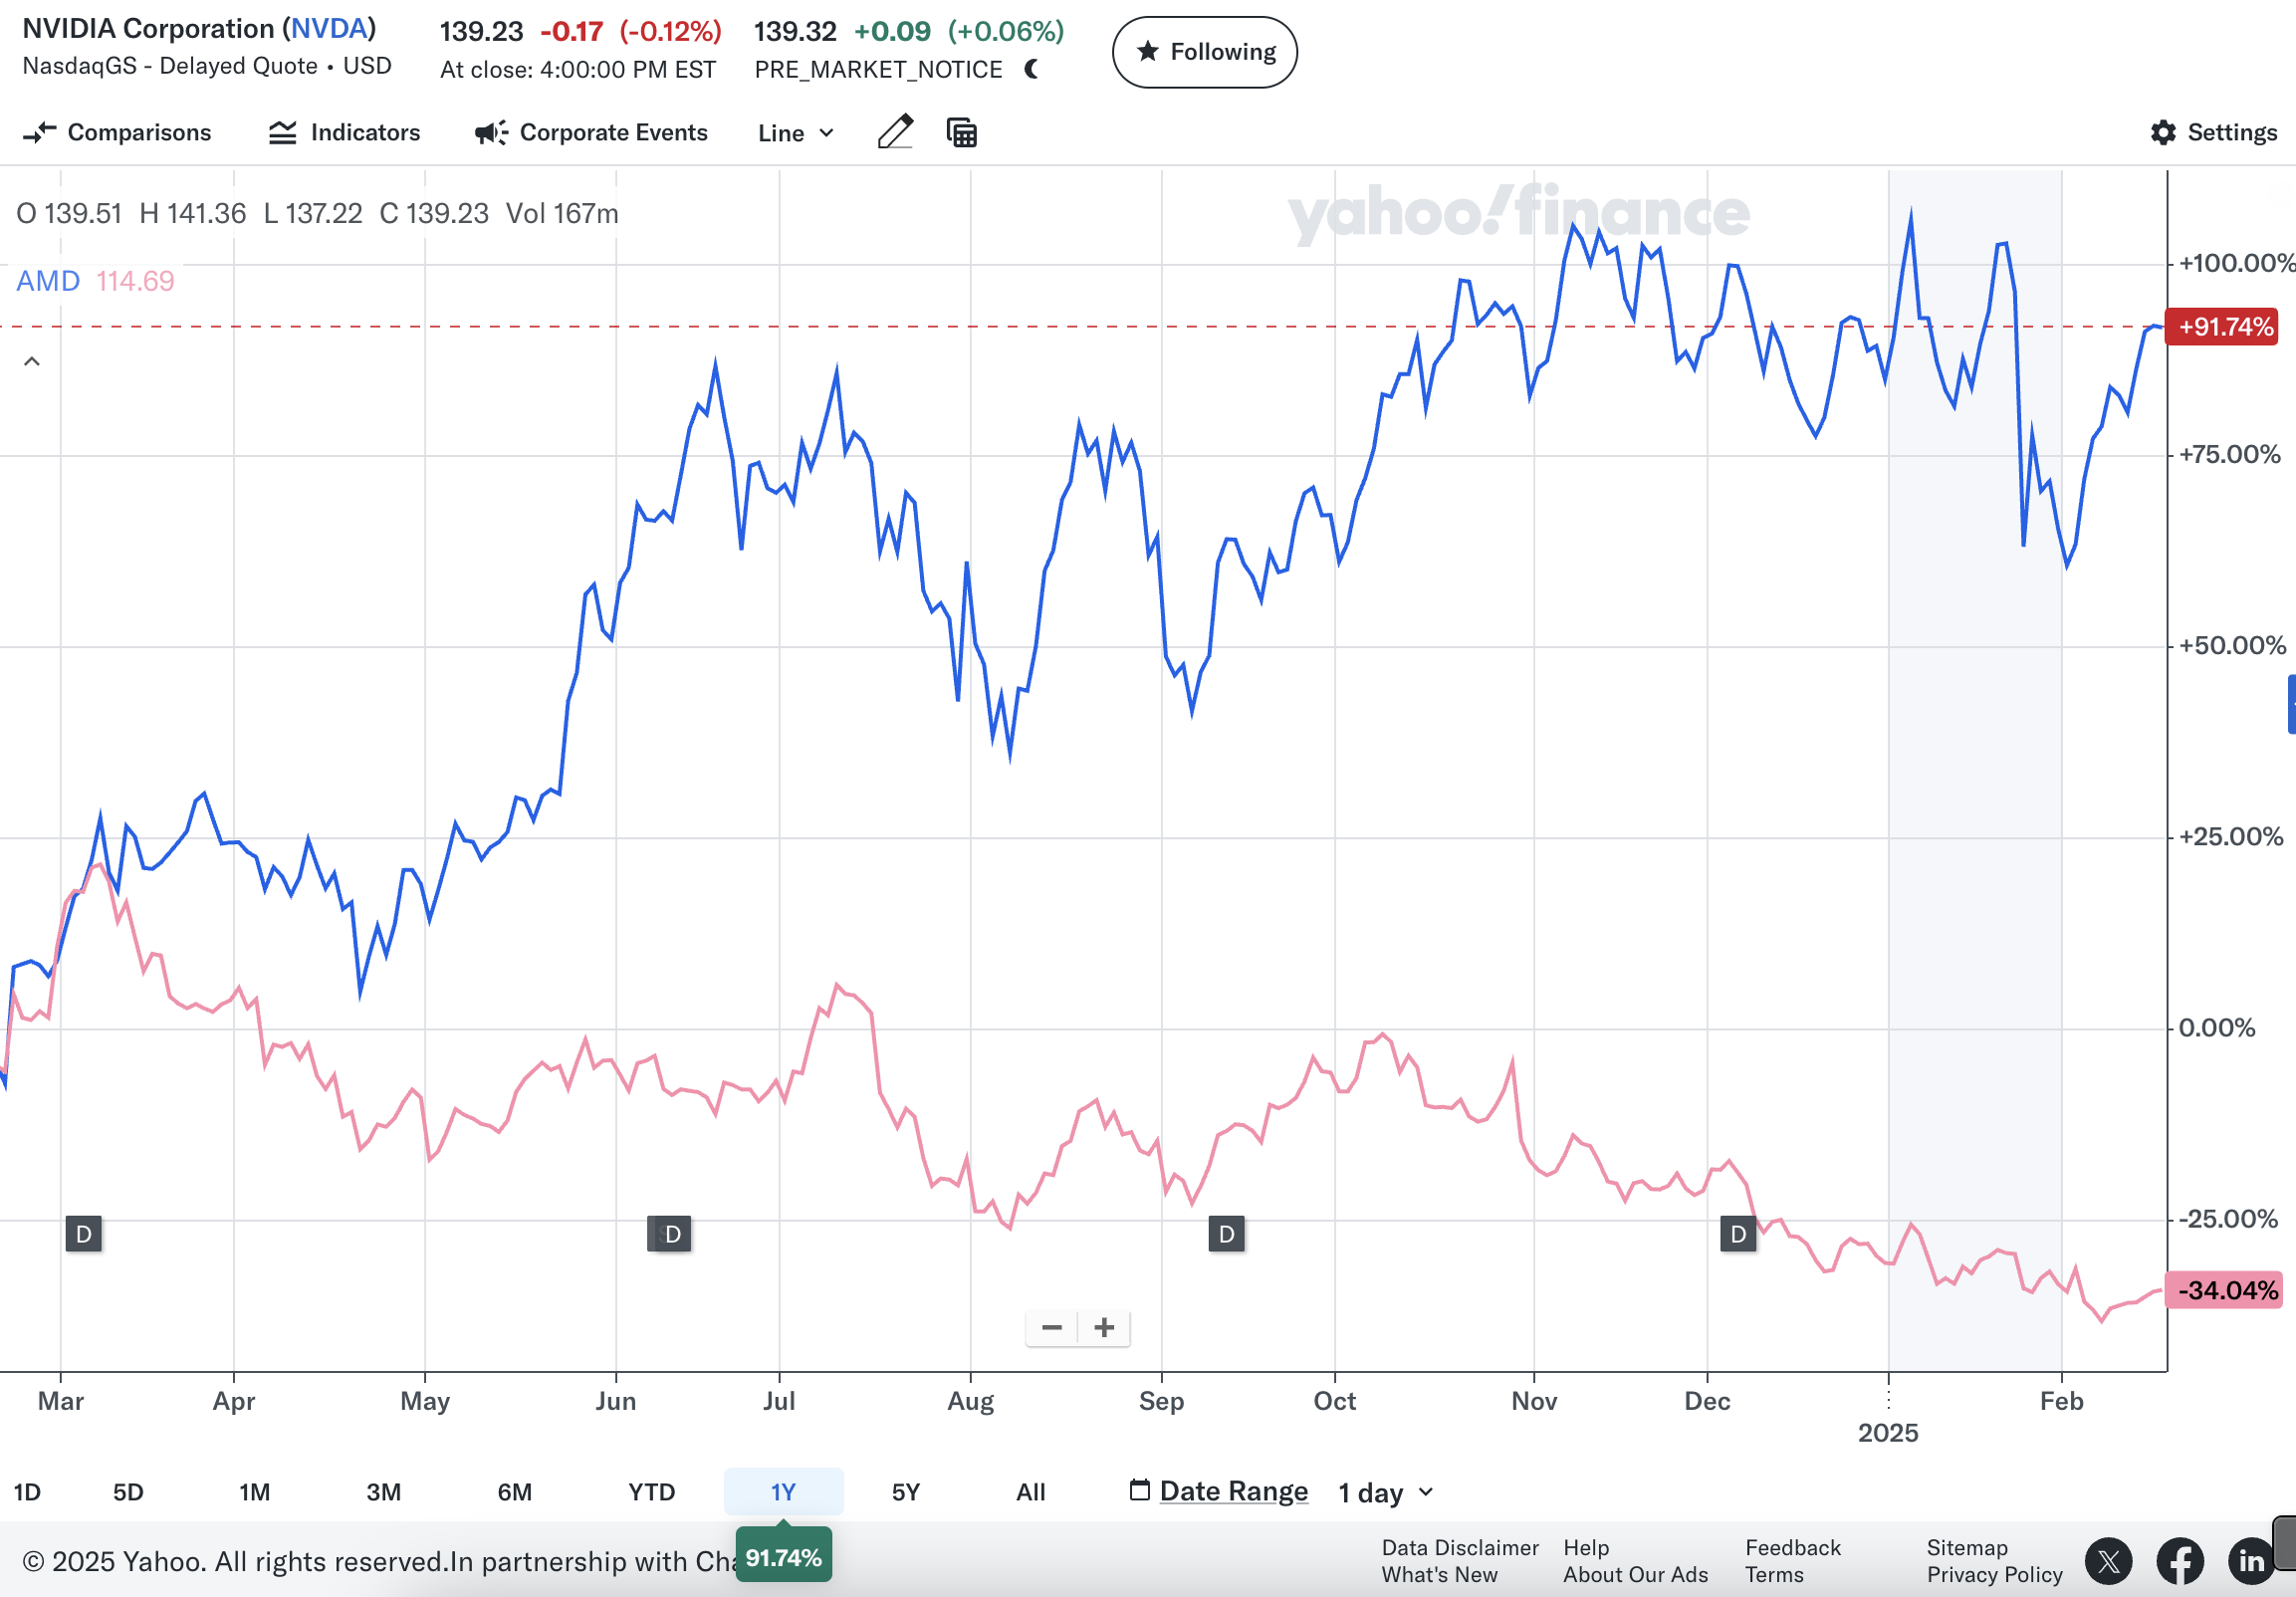This screenshot has height=1597, width=2296.
Task: Select the YTD time range tab
Action: 651,1492
